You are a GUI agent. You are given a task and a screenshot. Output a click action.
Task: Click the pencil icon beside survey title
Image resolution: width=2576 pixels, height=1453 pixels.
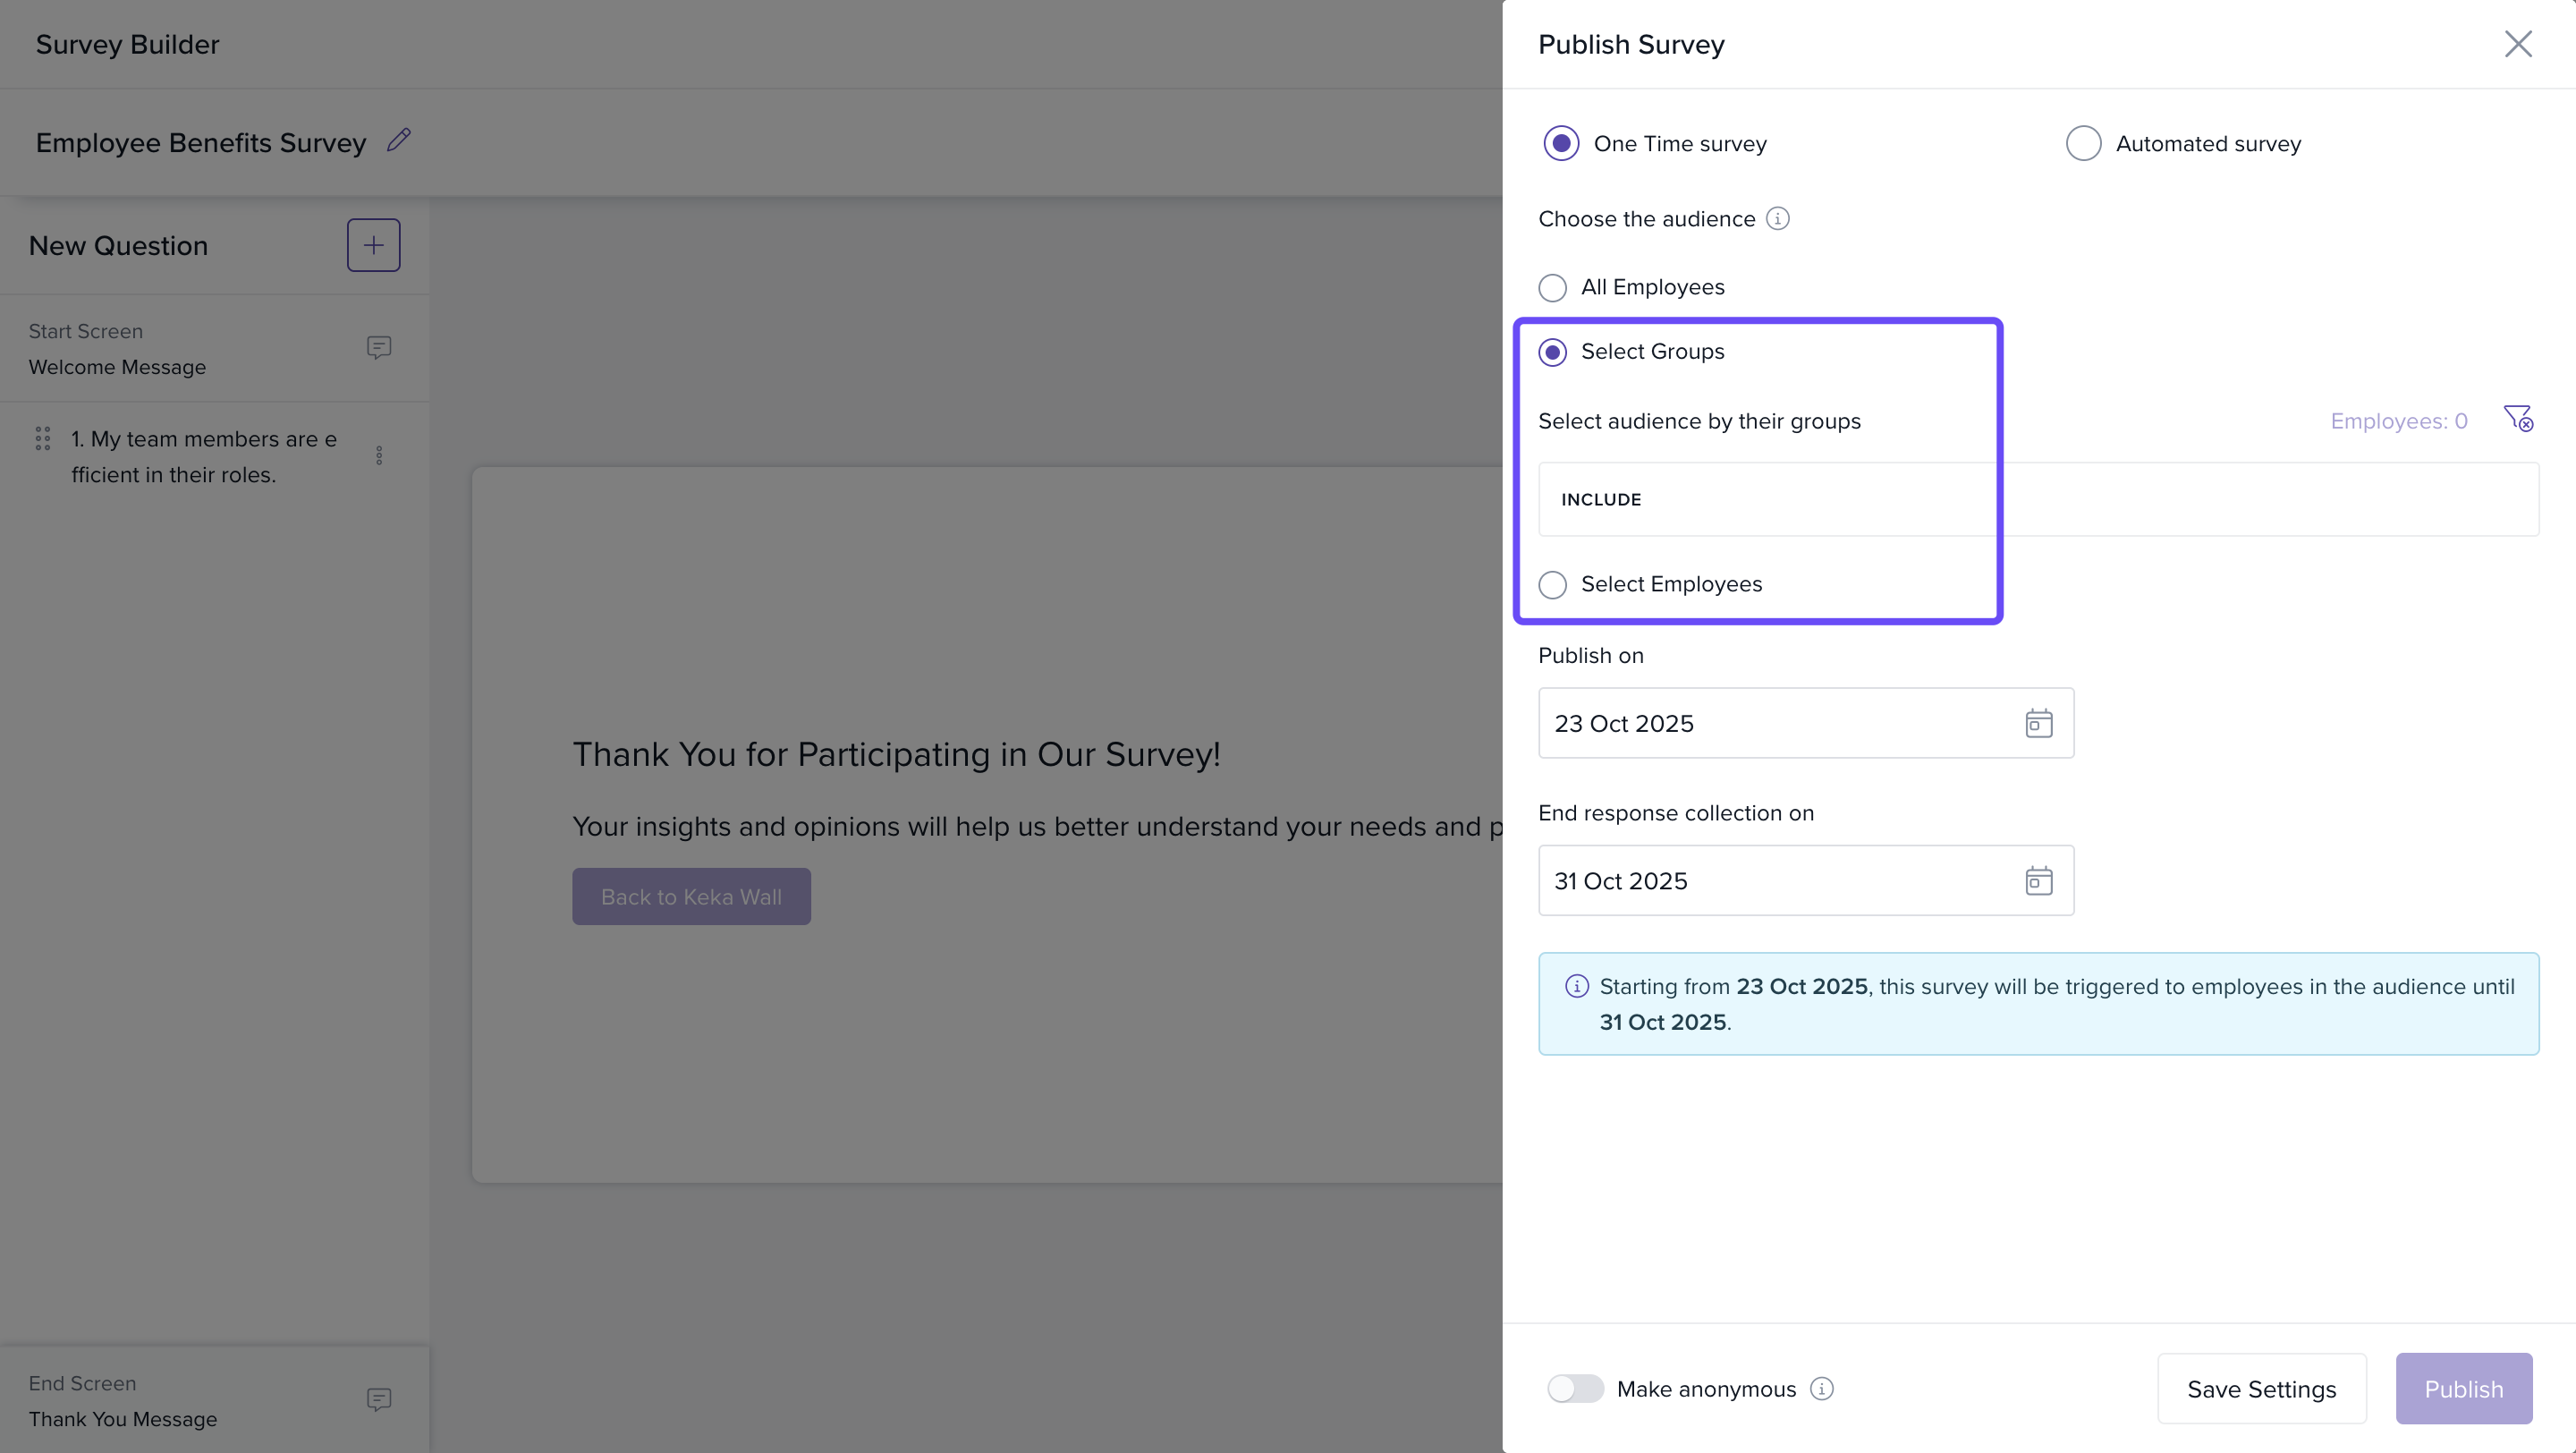tap(399, 140)
